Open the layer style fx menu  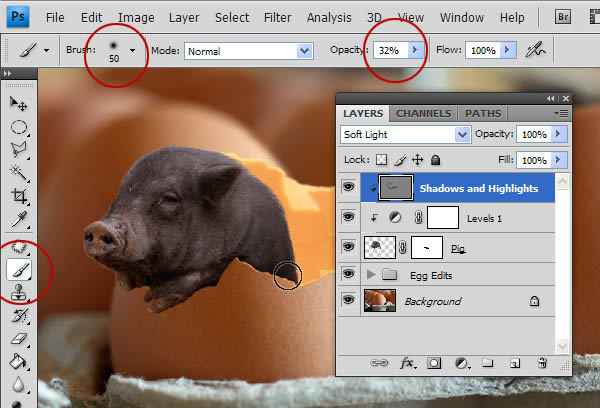(x=408, y=363)
